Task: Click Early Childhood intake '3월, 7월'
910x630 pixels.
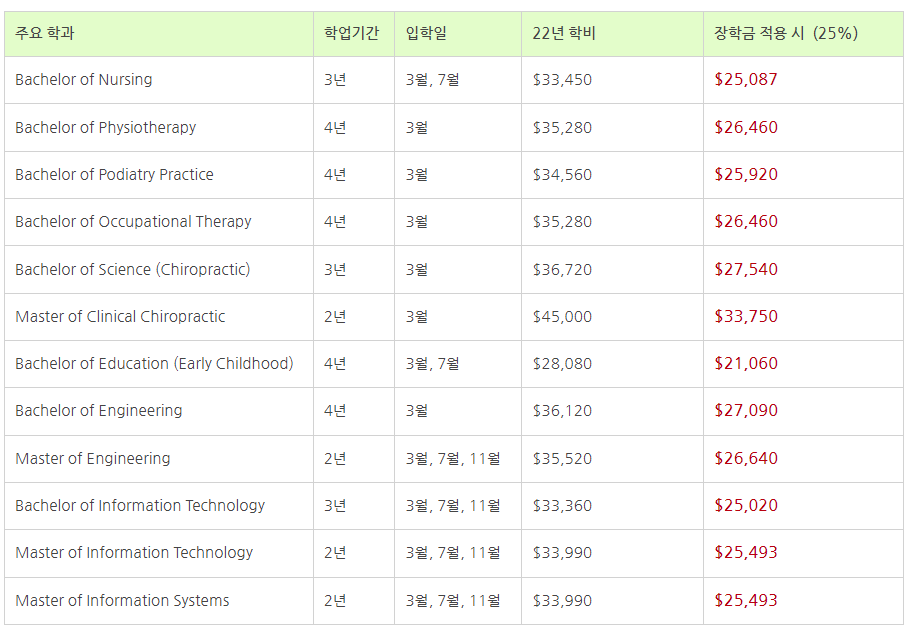Action: pos(432,364)
